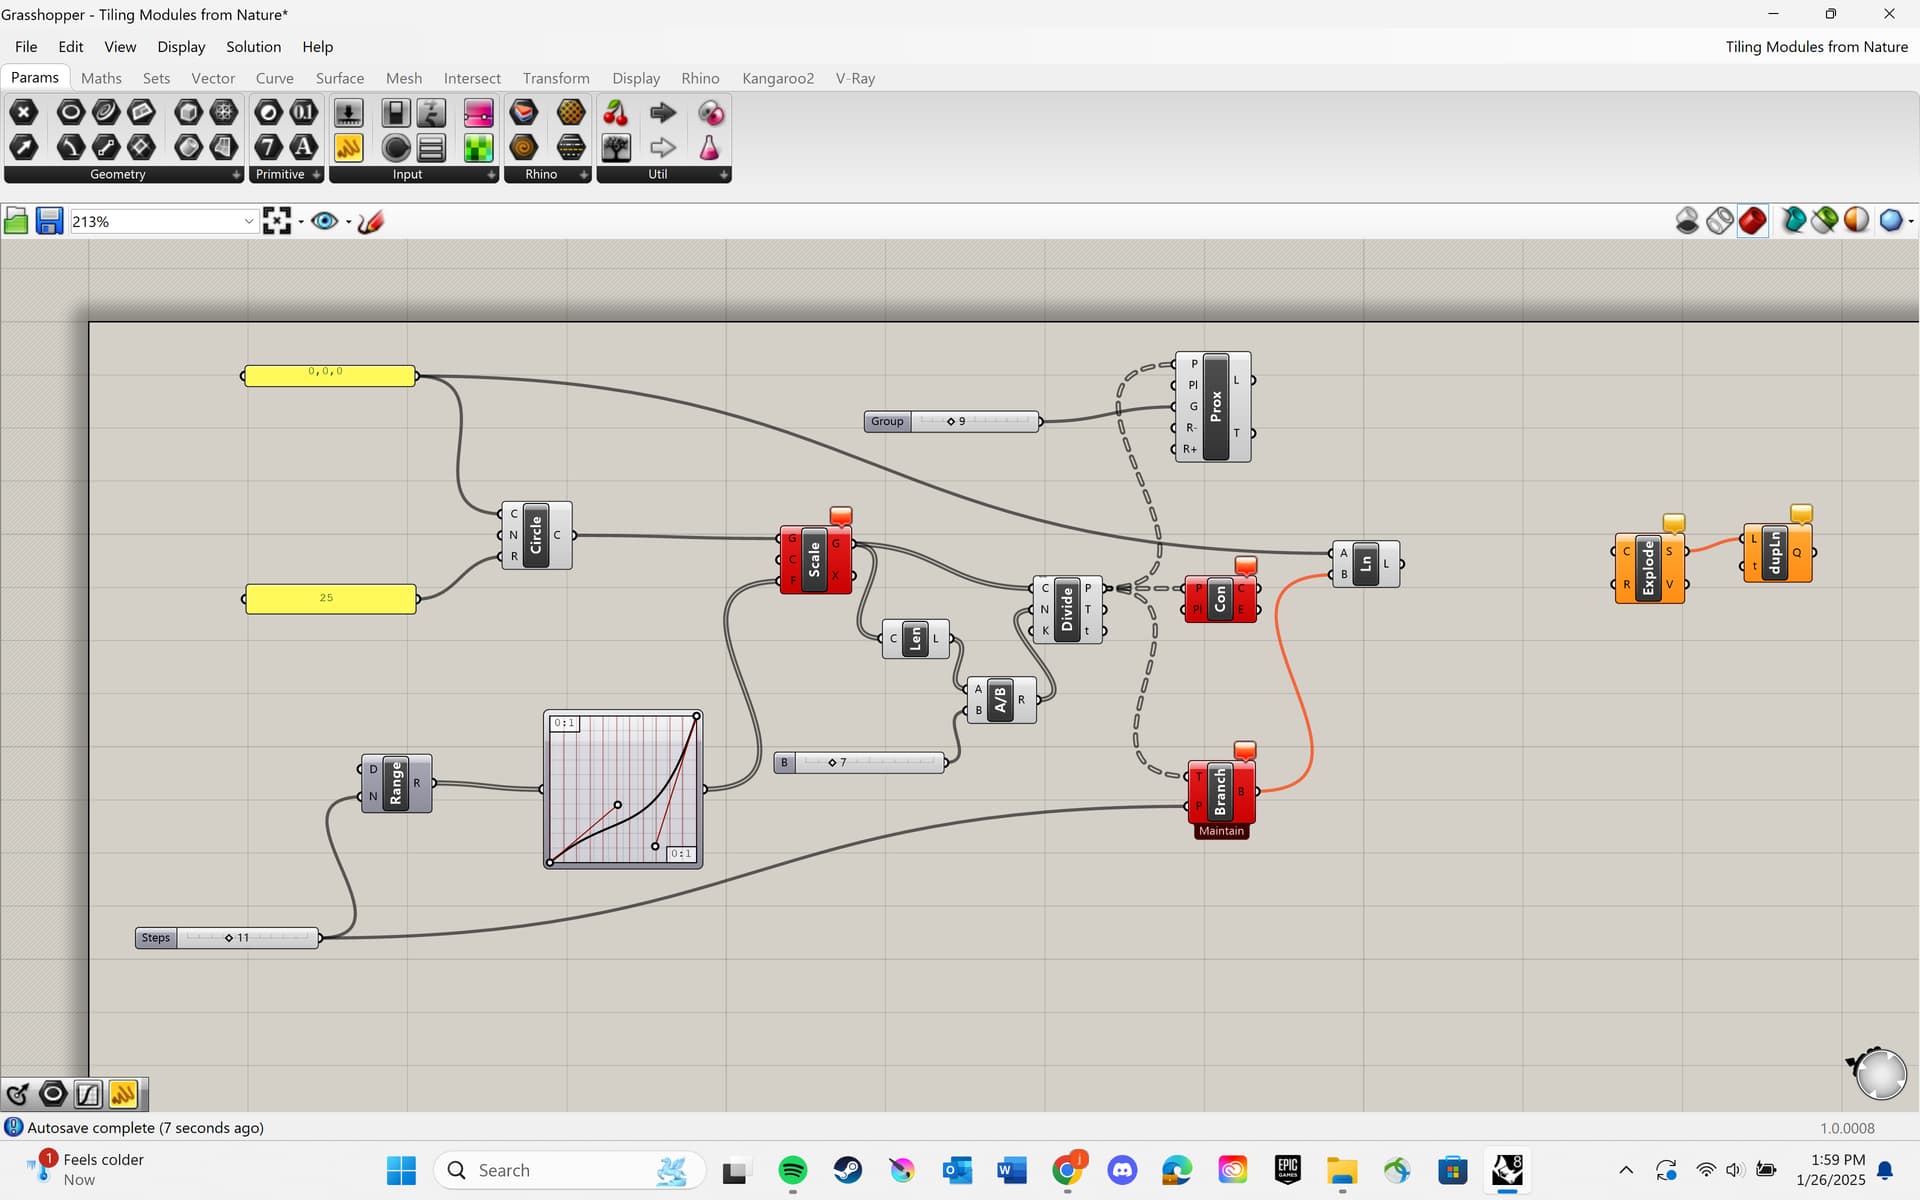Expand the Primitive panel plus button
The width and height of the screenshot is (1920, 1200).
(316, 175)
